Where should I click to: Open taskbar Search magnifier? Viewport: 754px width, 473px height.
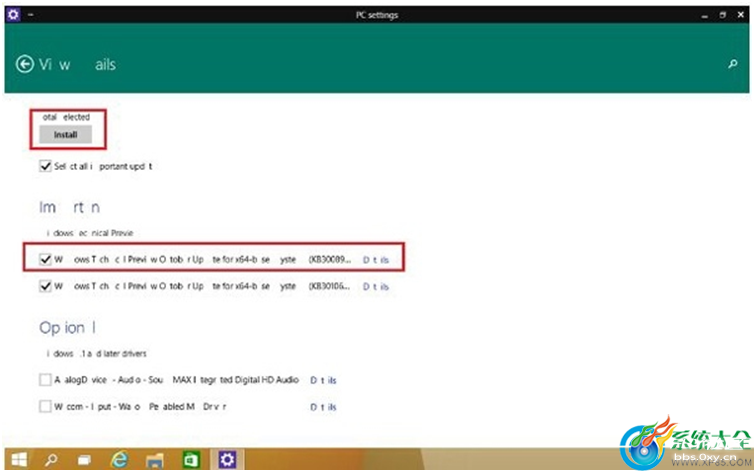[51, 461]
